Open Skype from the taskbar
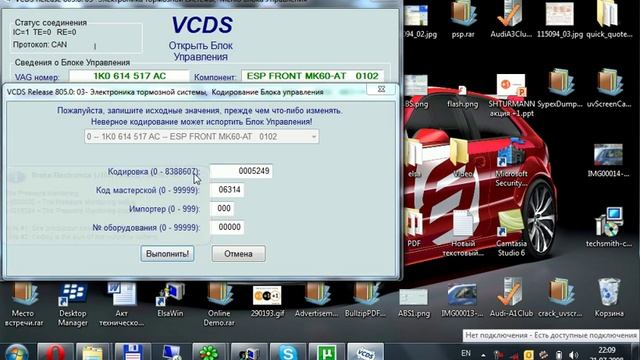The image size is (640, 360). coord(288,352)
